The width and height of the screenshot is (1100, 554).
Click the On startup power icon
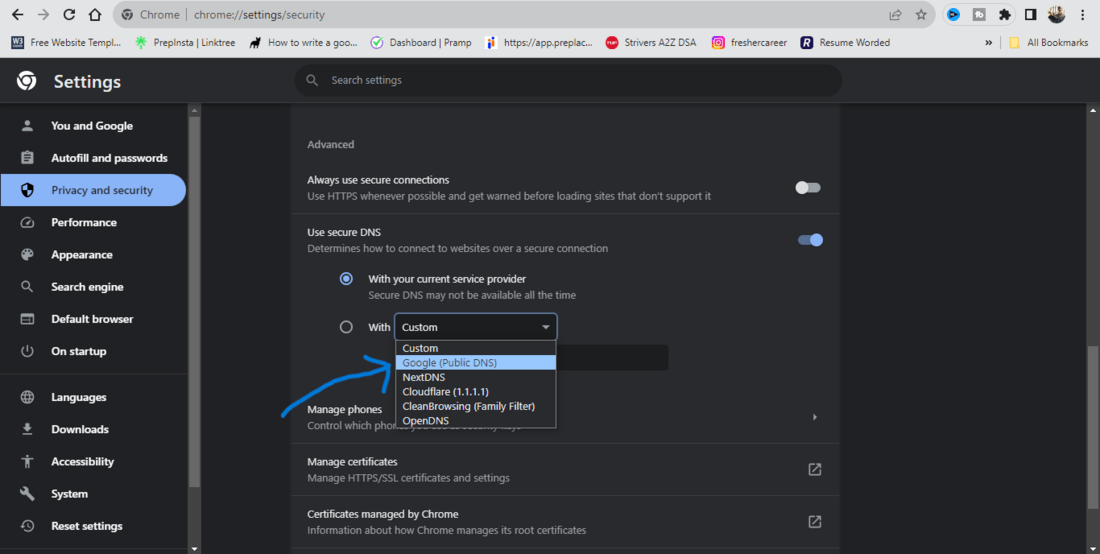pyautogui.click(x=27, y=351)
